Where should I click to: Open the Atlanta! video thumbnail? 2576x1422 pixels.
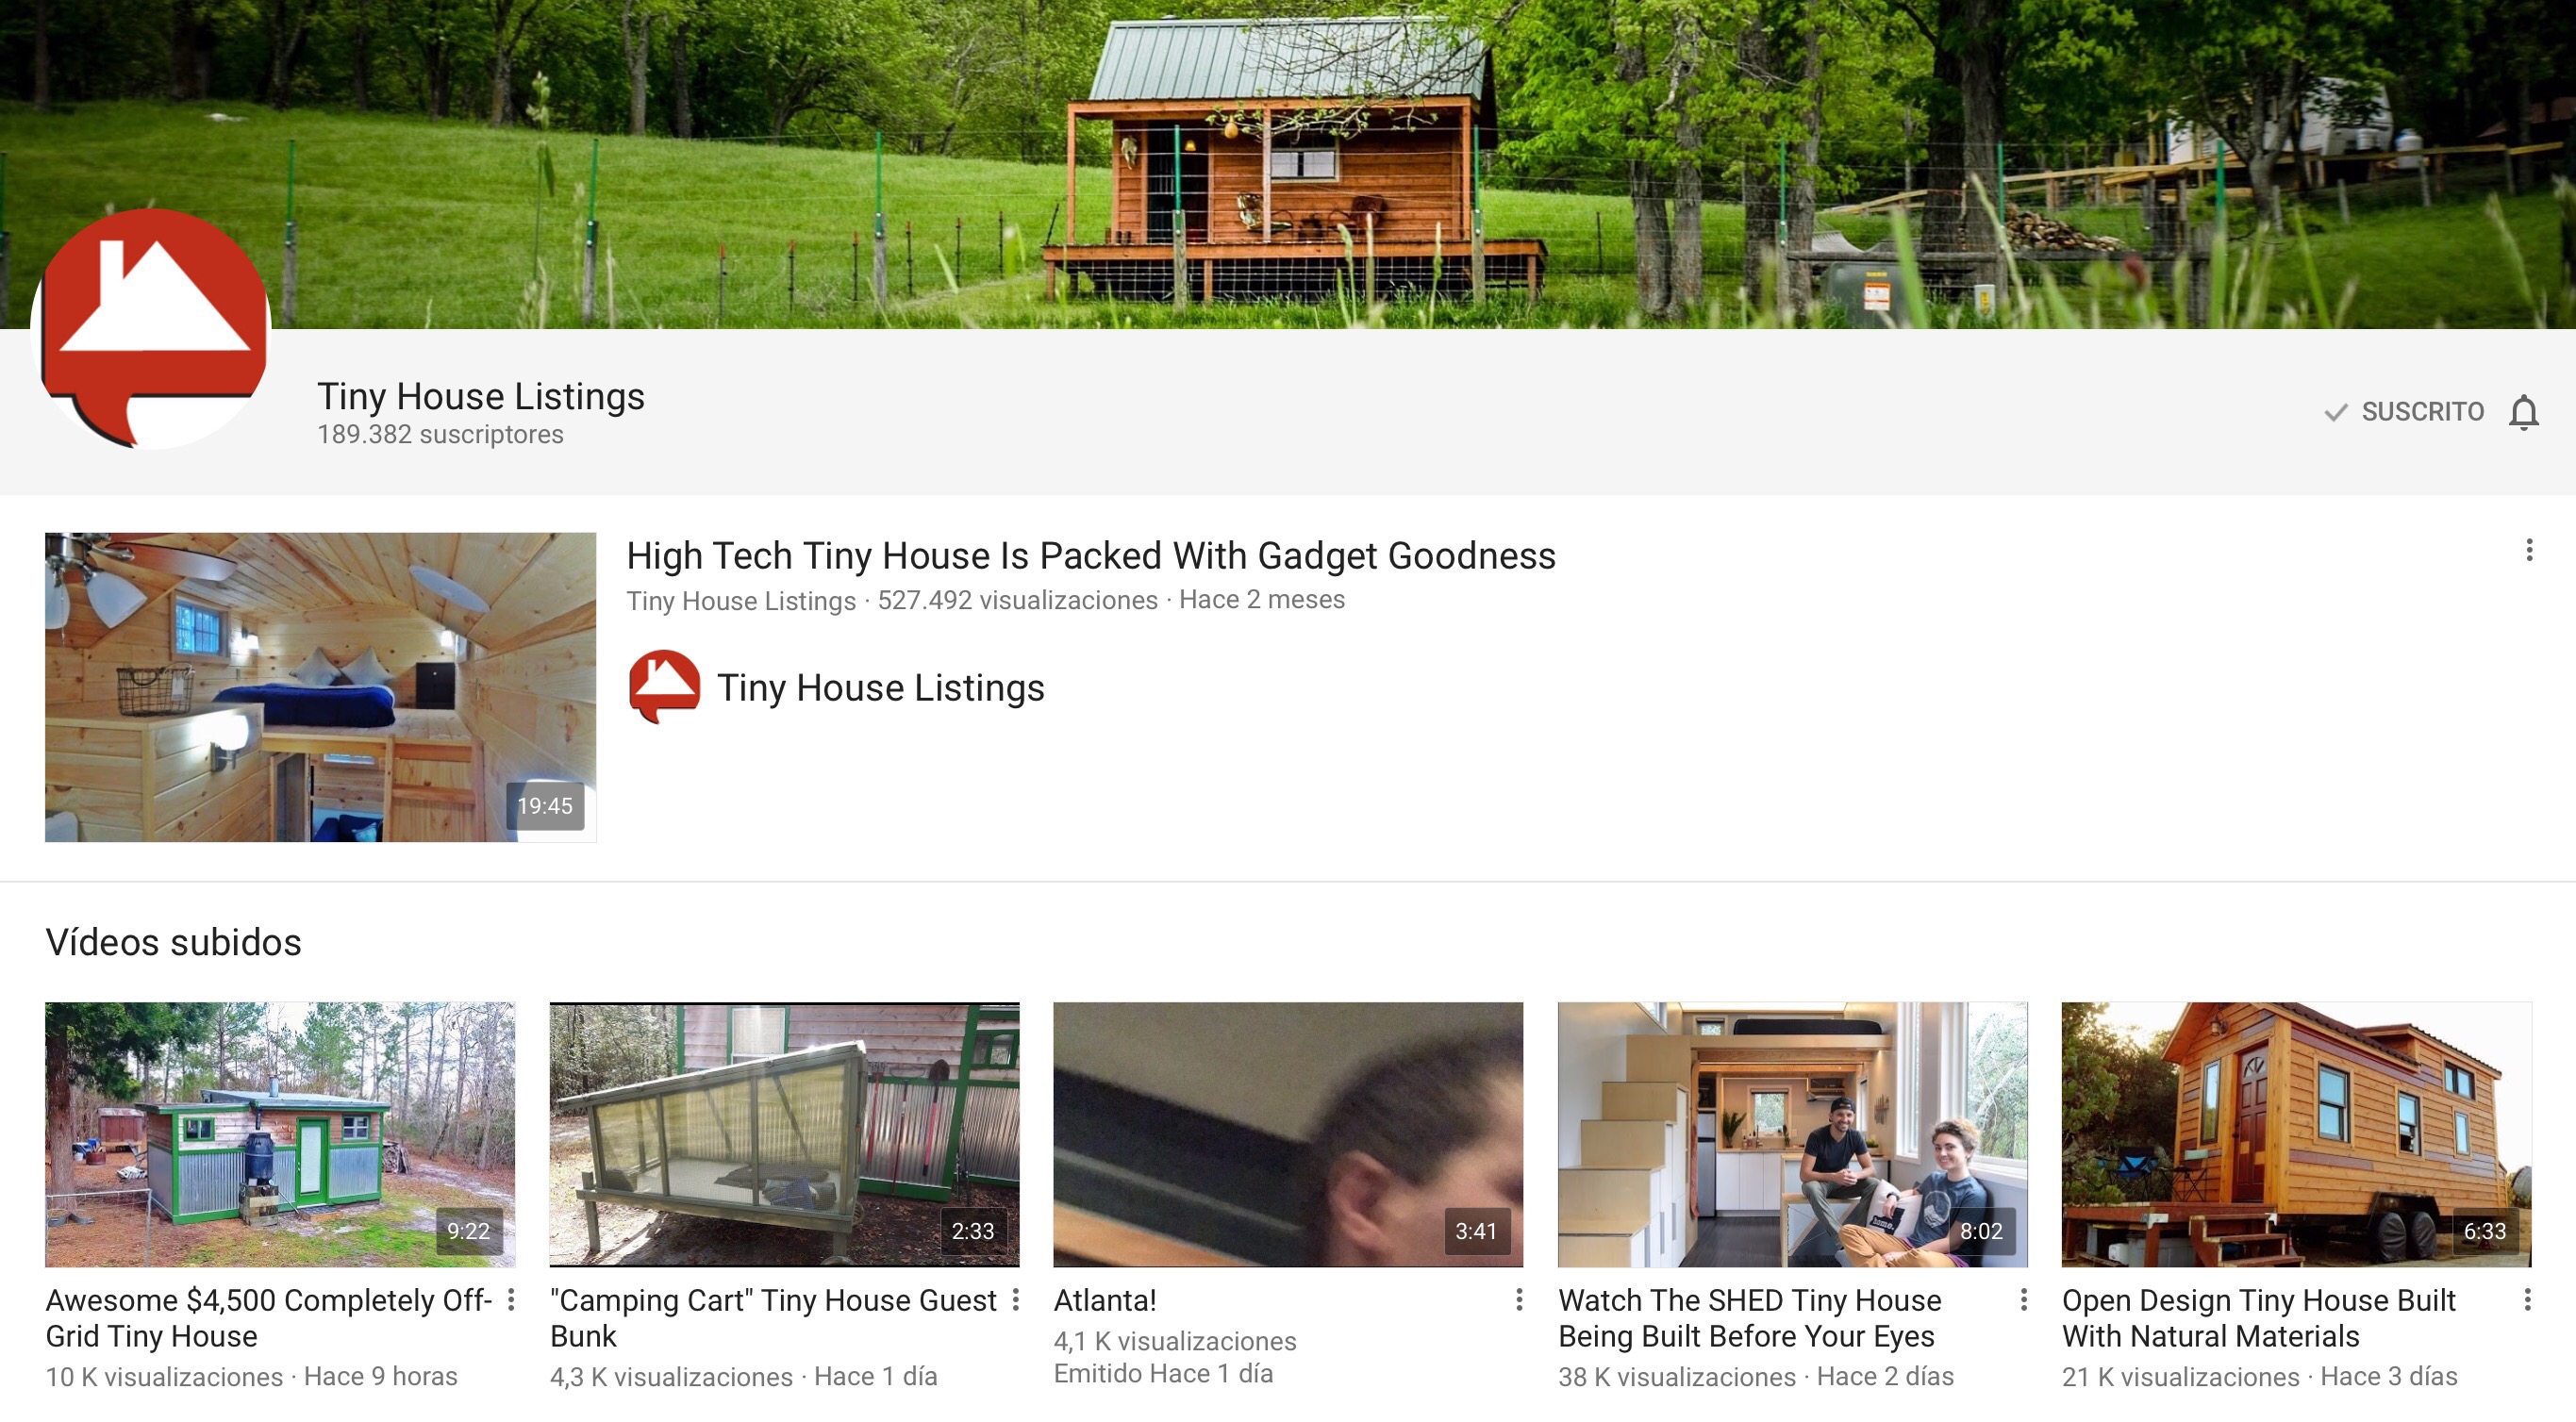(1288, 1134)
